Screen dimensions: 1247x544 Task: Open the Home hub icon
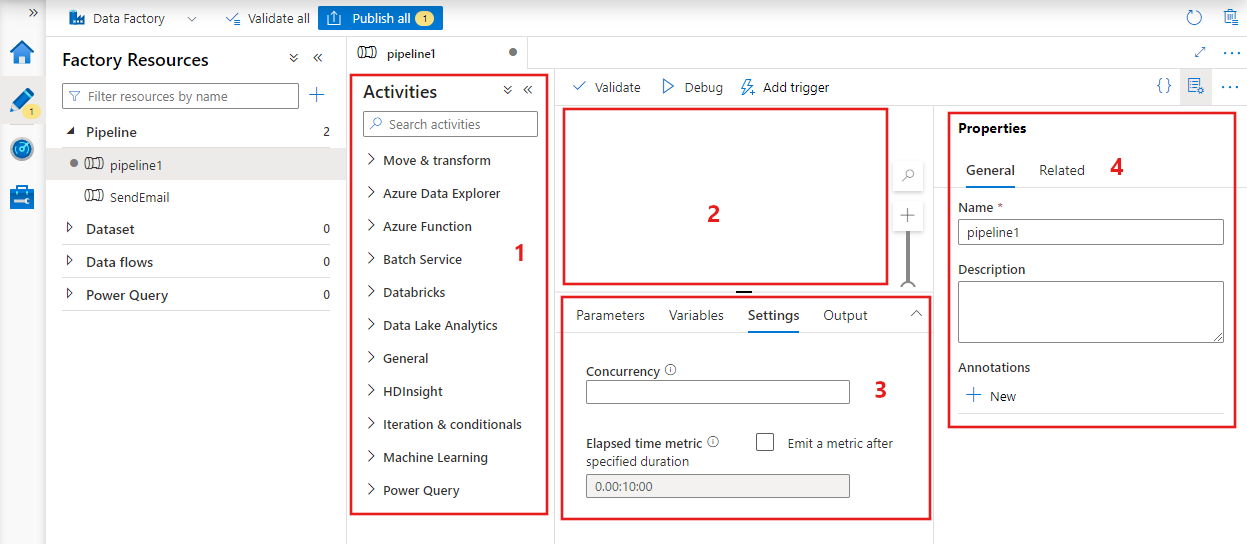21,52
